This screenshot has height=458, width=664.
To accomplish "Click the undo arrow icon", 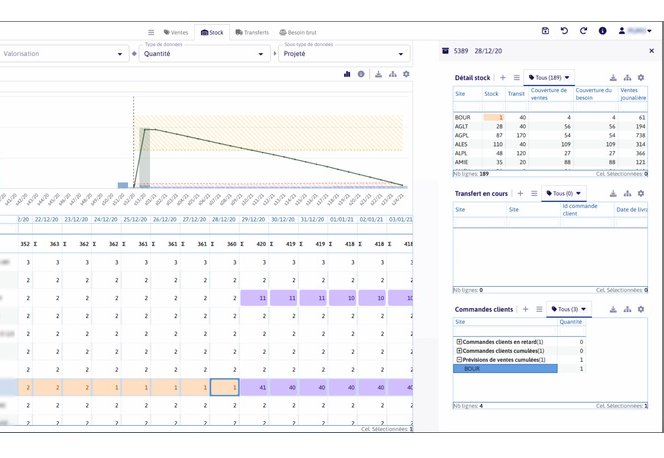I will click(x=564, y=31).
